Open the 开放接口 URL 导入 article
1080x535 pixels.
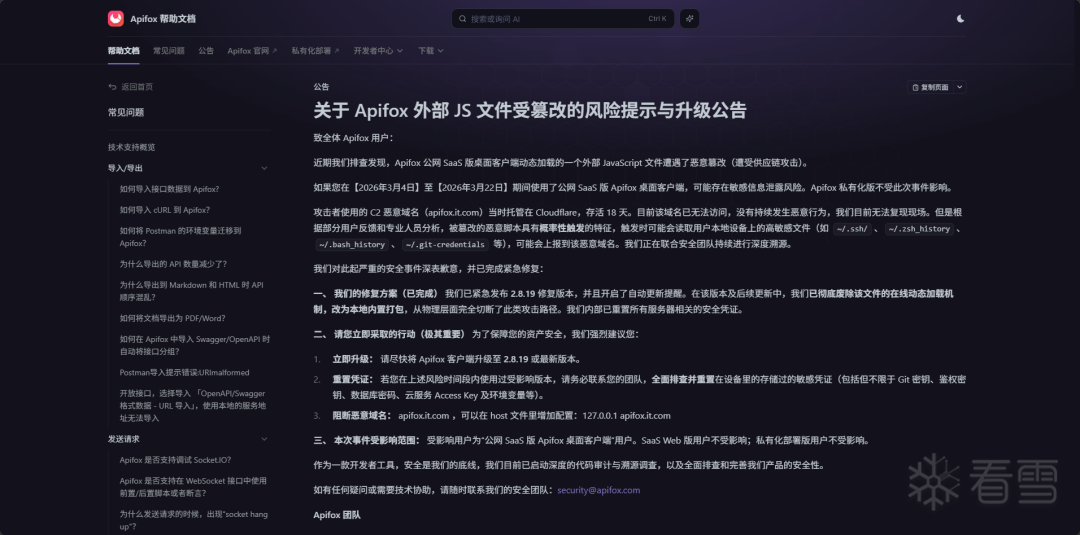click(193, 406)
